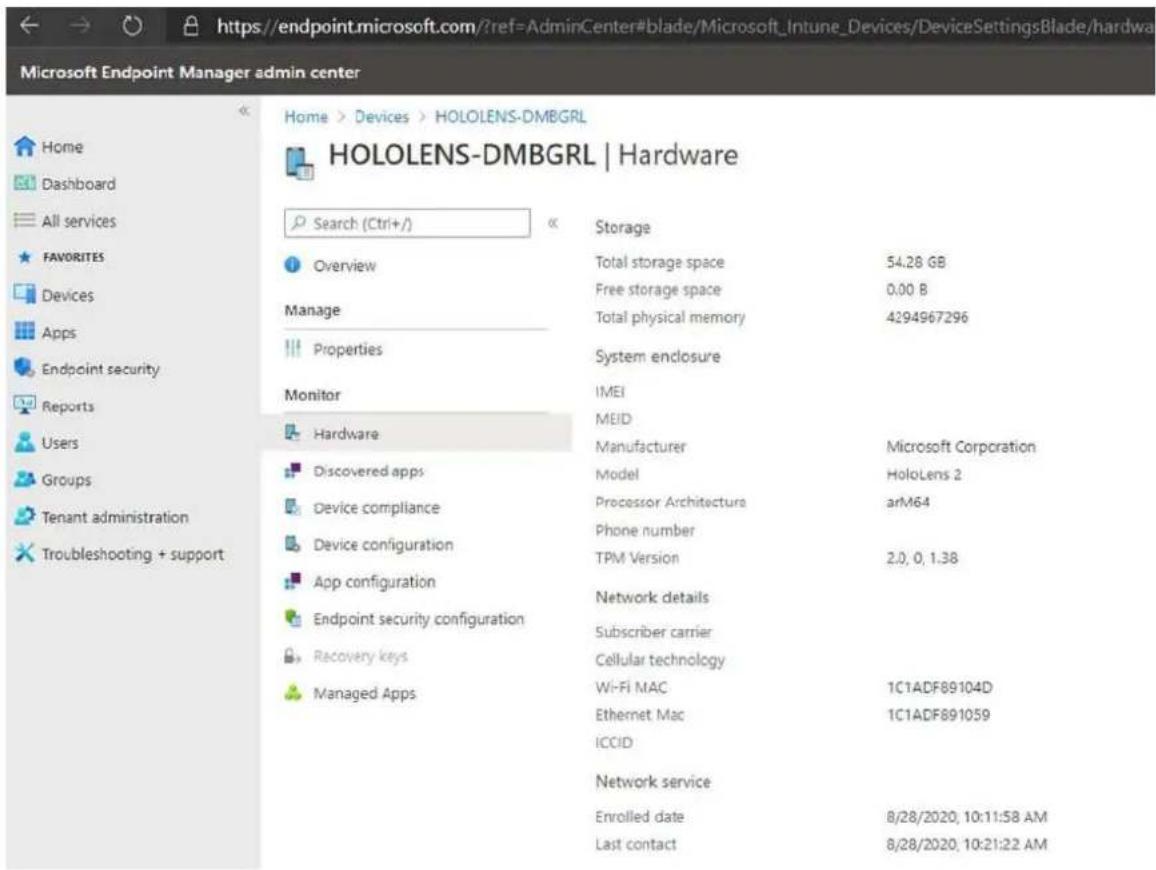Click the Troubleshooting + support wrench icon
This screenshot has height=870, width=1156.
(x=24, y=552)
